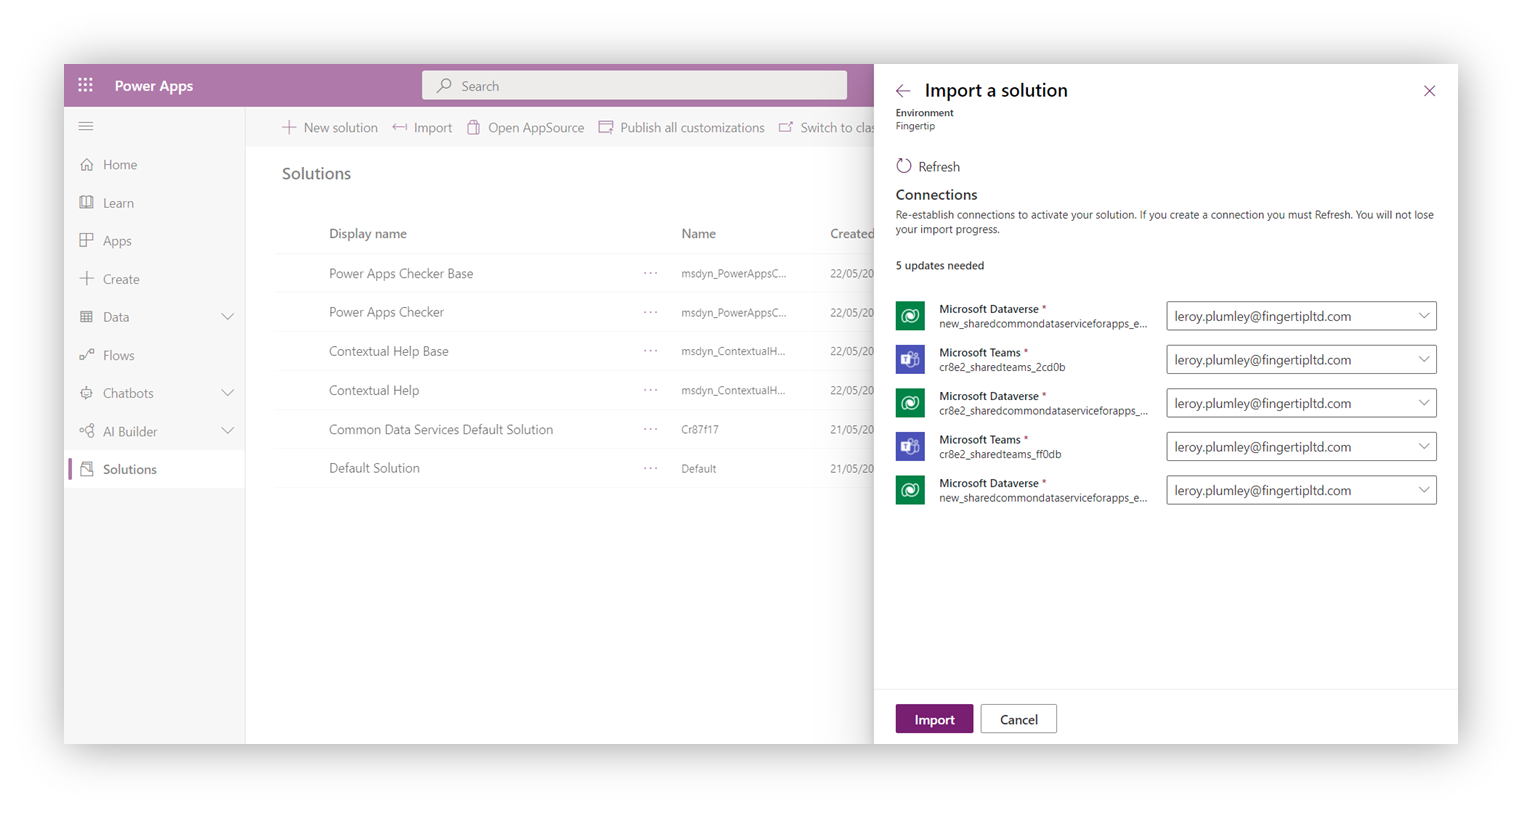
Task: Click the New solution plus icon
Action: point(289,127)
